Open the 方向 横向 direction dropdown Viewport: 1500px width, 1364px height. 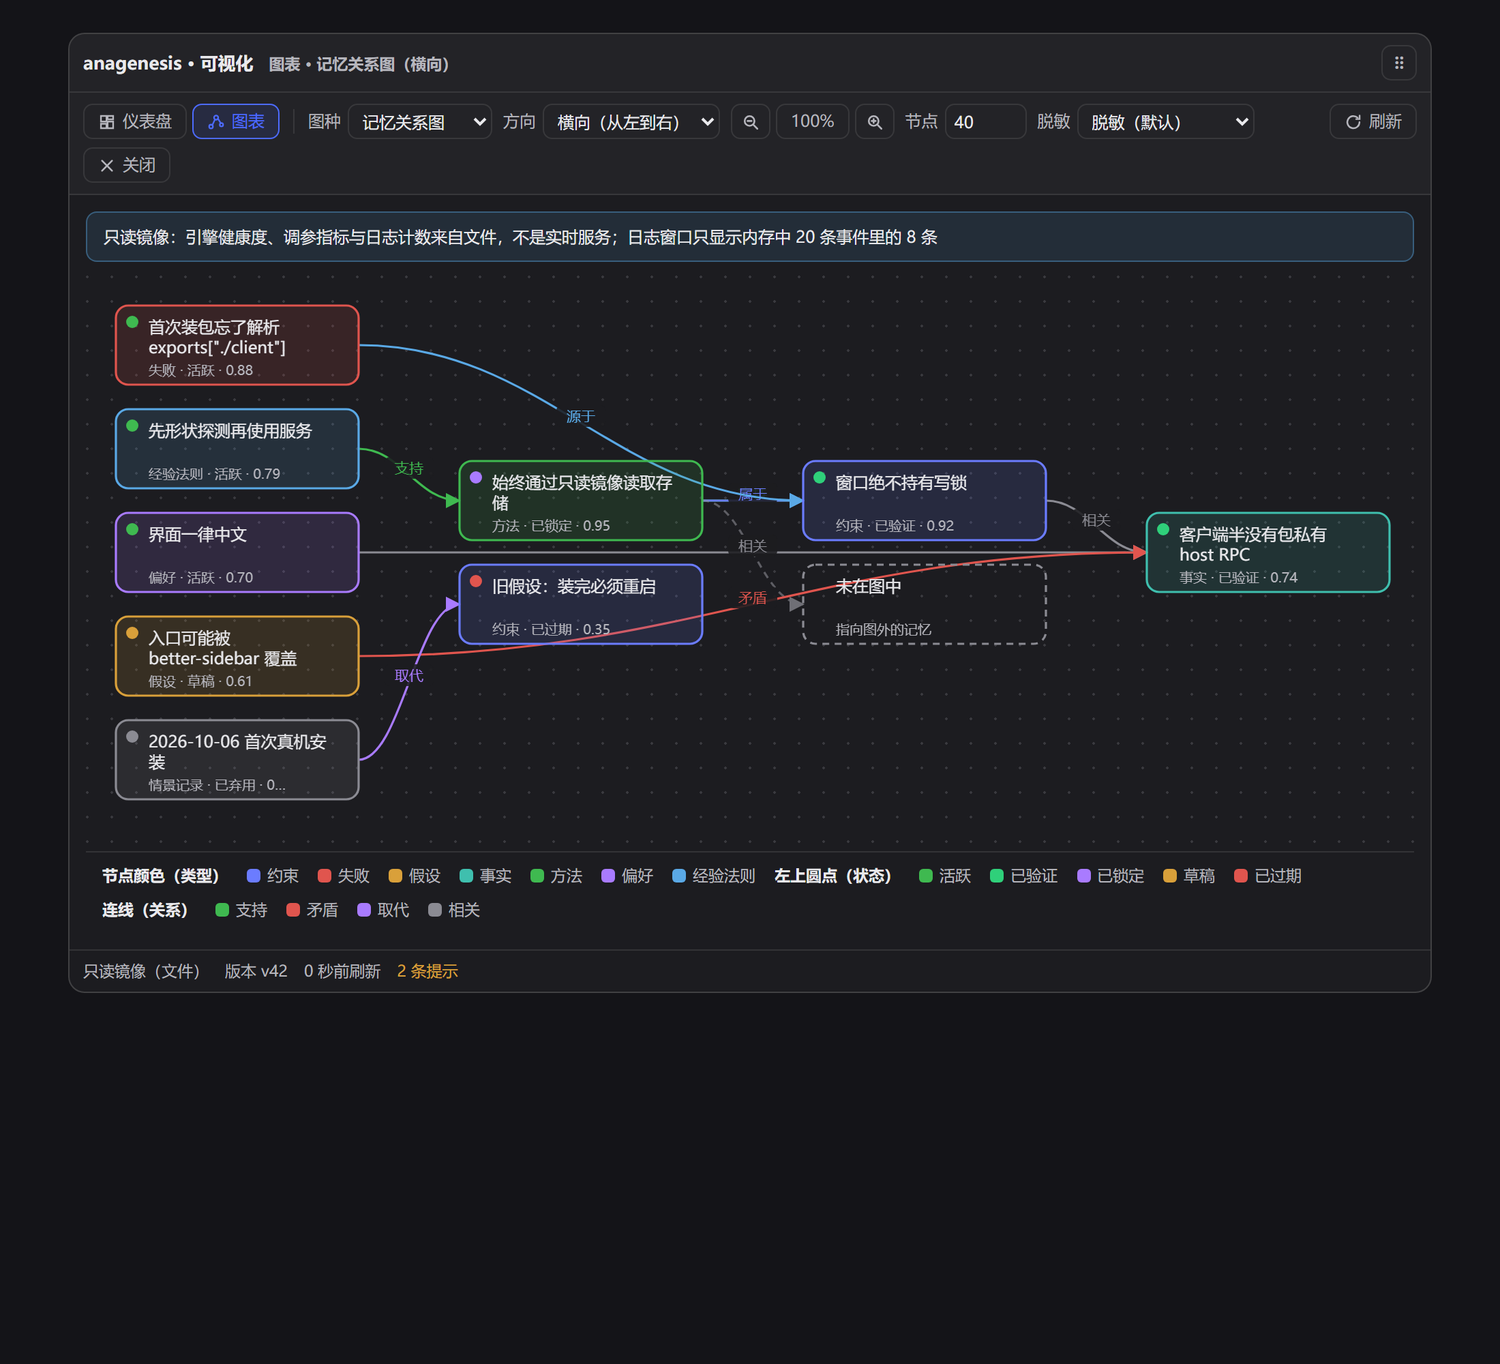point(631,122)
